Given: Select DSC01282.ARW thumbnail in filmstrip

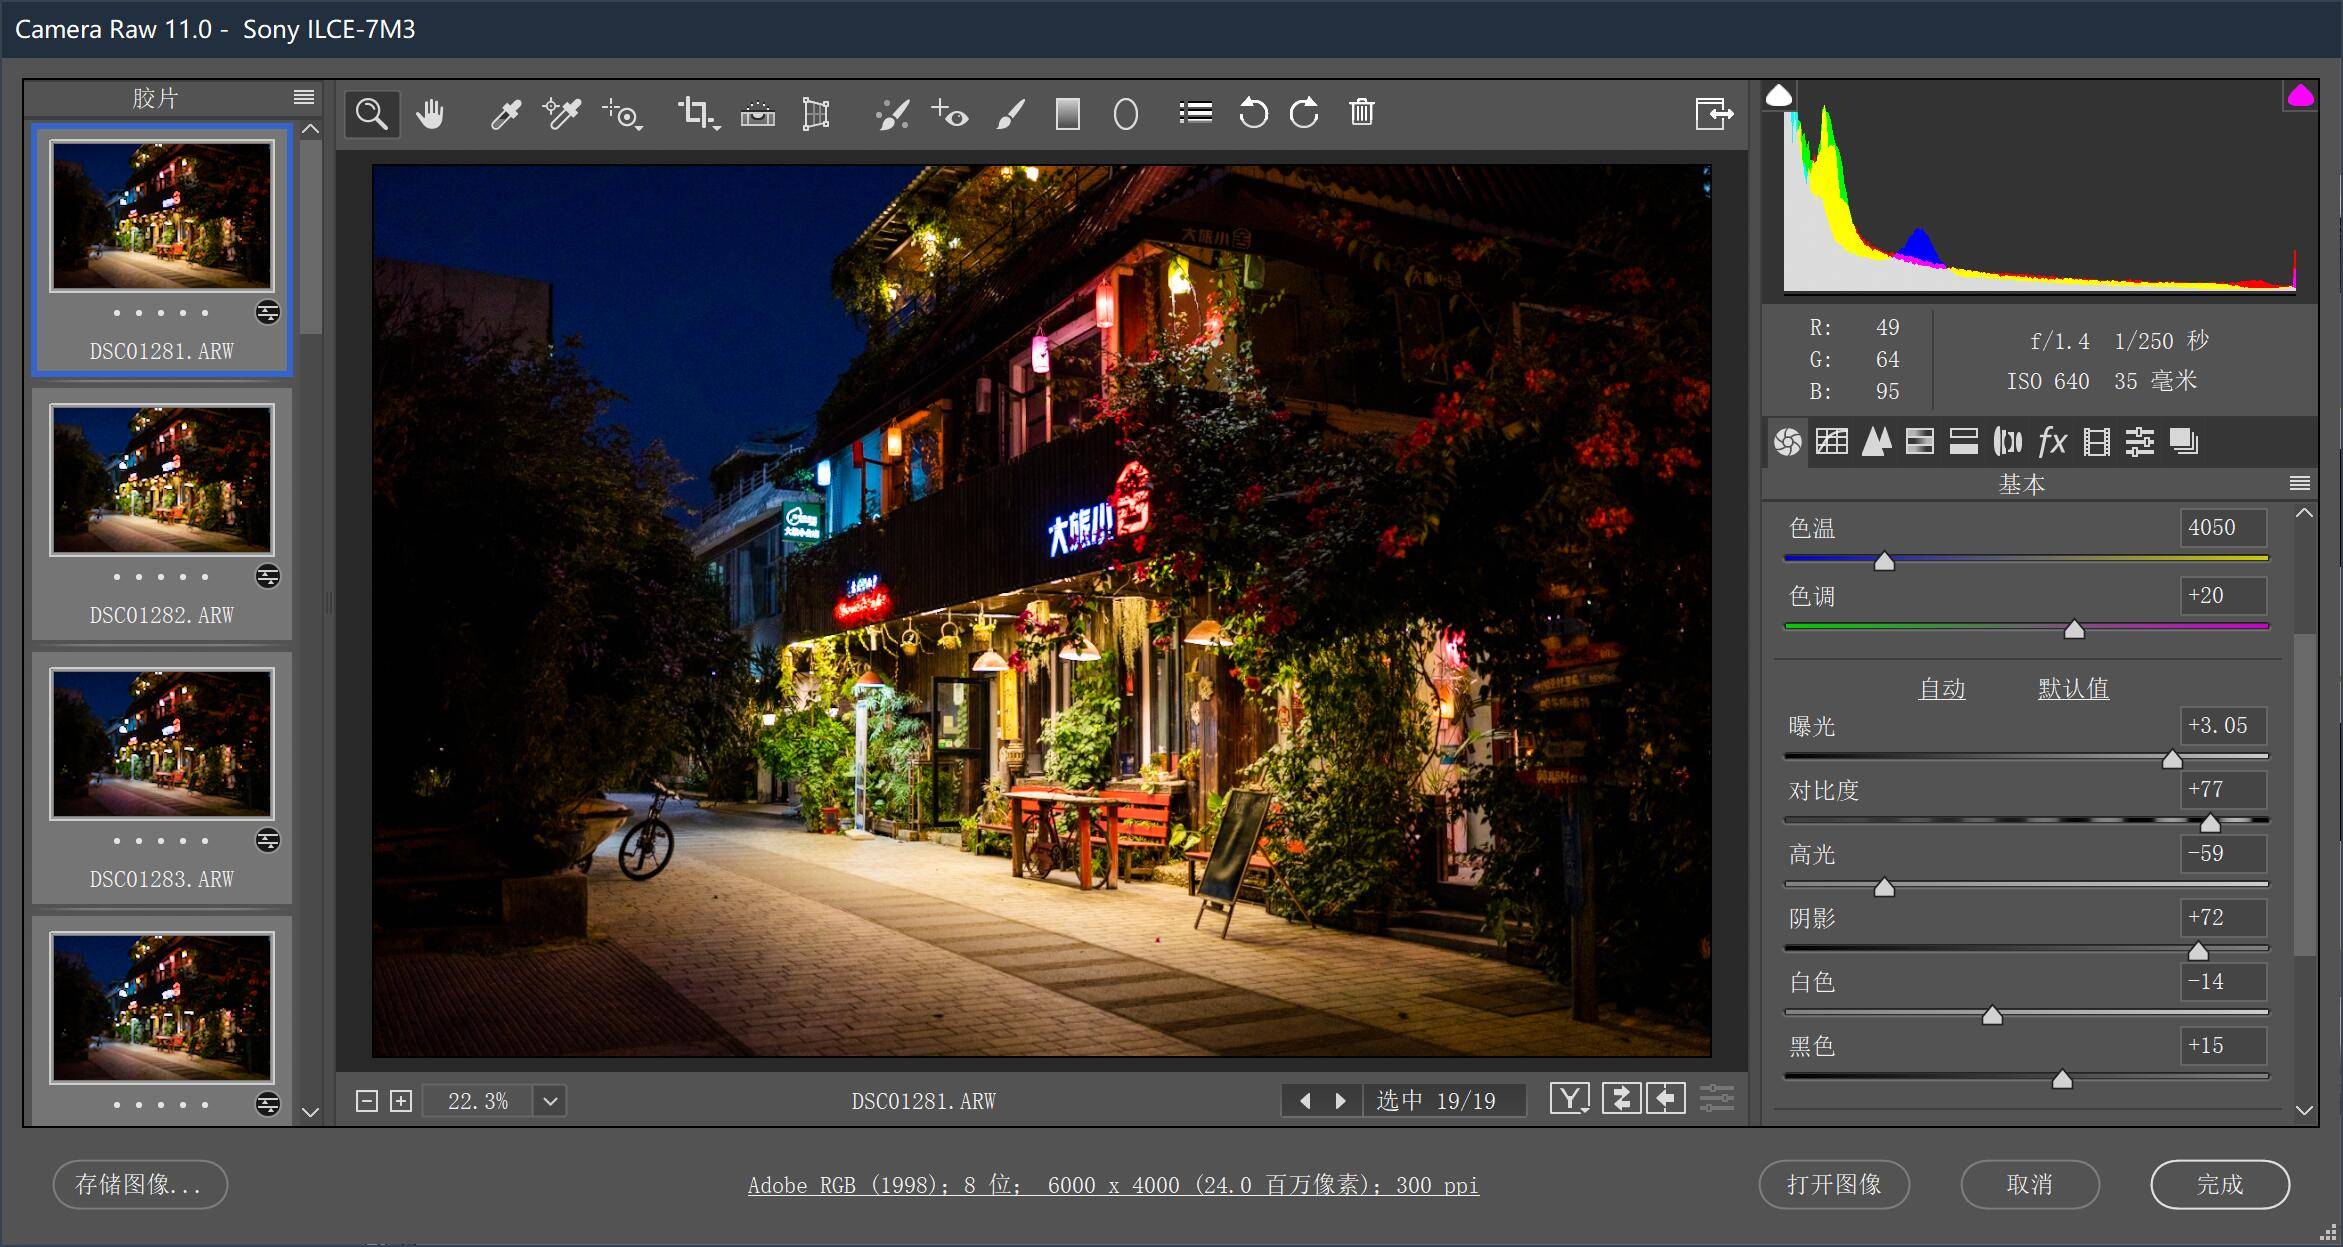Looking at the screenshot, I should 162,480.
